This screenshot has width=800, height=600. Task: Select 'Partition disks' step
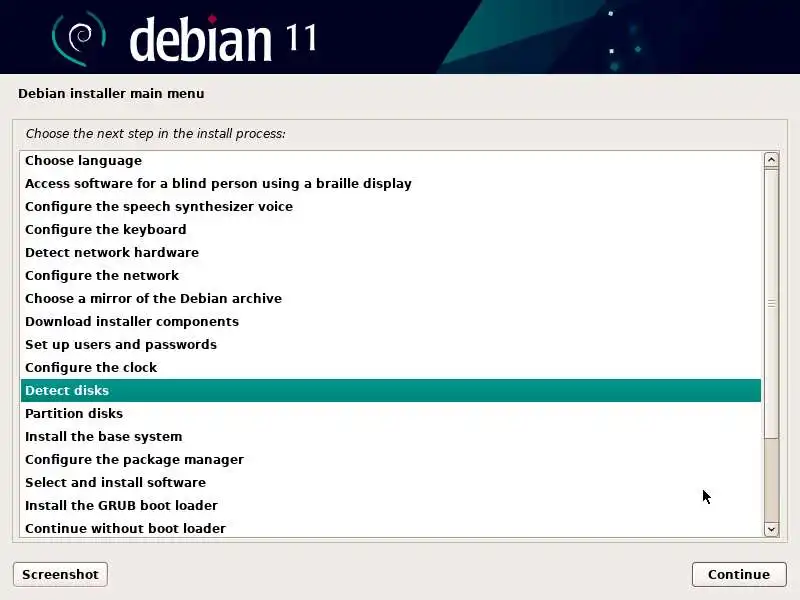(x=390, y=413)
